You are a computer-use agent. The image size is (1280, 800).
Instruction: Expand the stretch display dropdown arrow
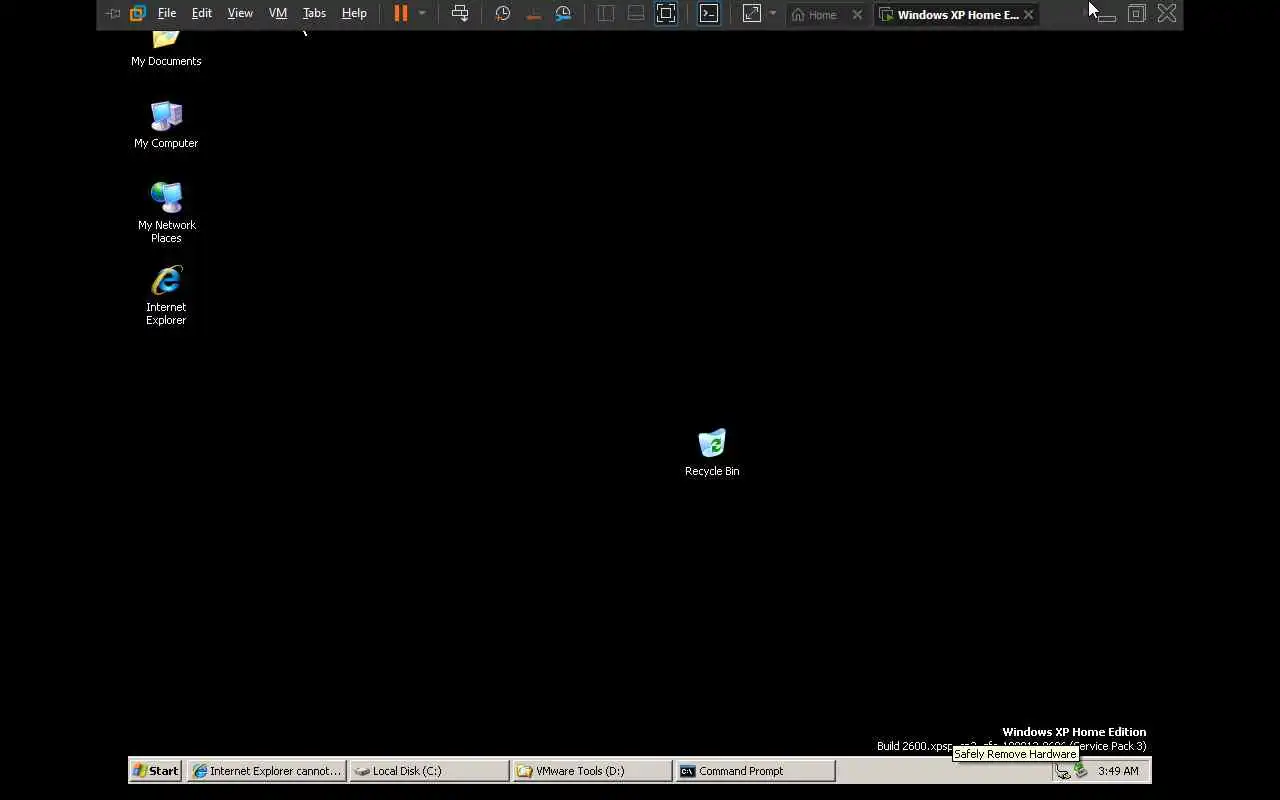point(773,14)
